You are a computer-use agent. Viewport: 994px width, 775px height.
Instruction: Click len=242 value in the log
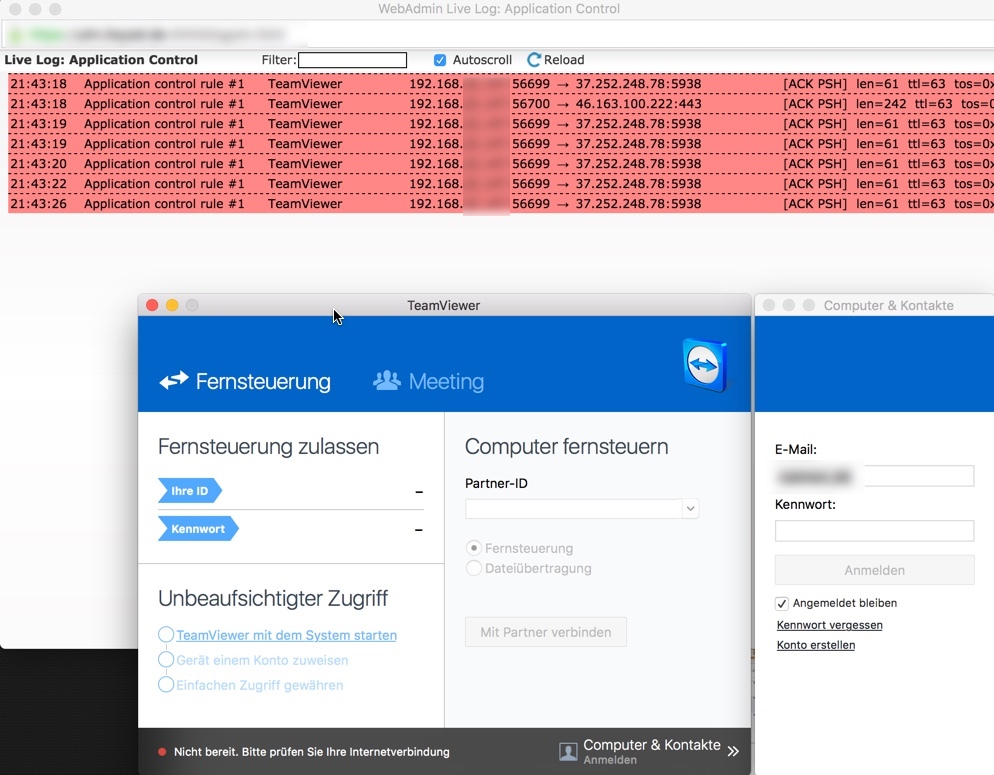coord(881,103)
